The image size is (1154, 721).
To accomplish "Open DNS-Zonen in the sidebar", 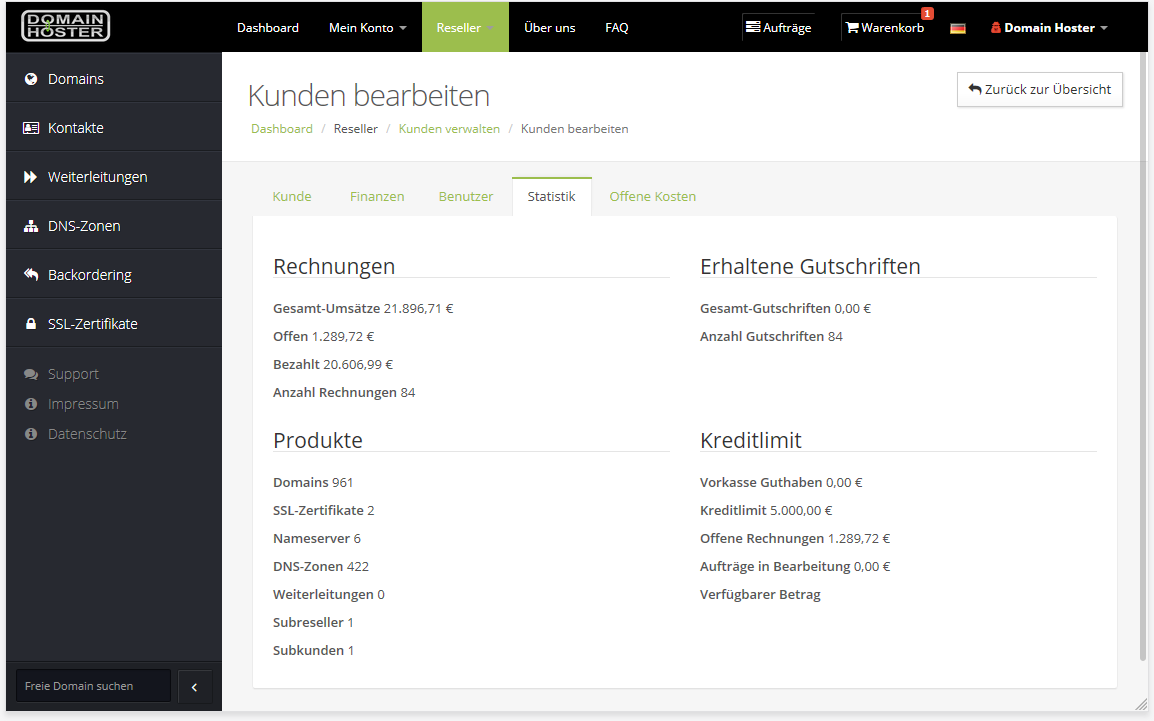I will point(114,226).
